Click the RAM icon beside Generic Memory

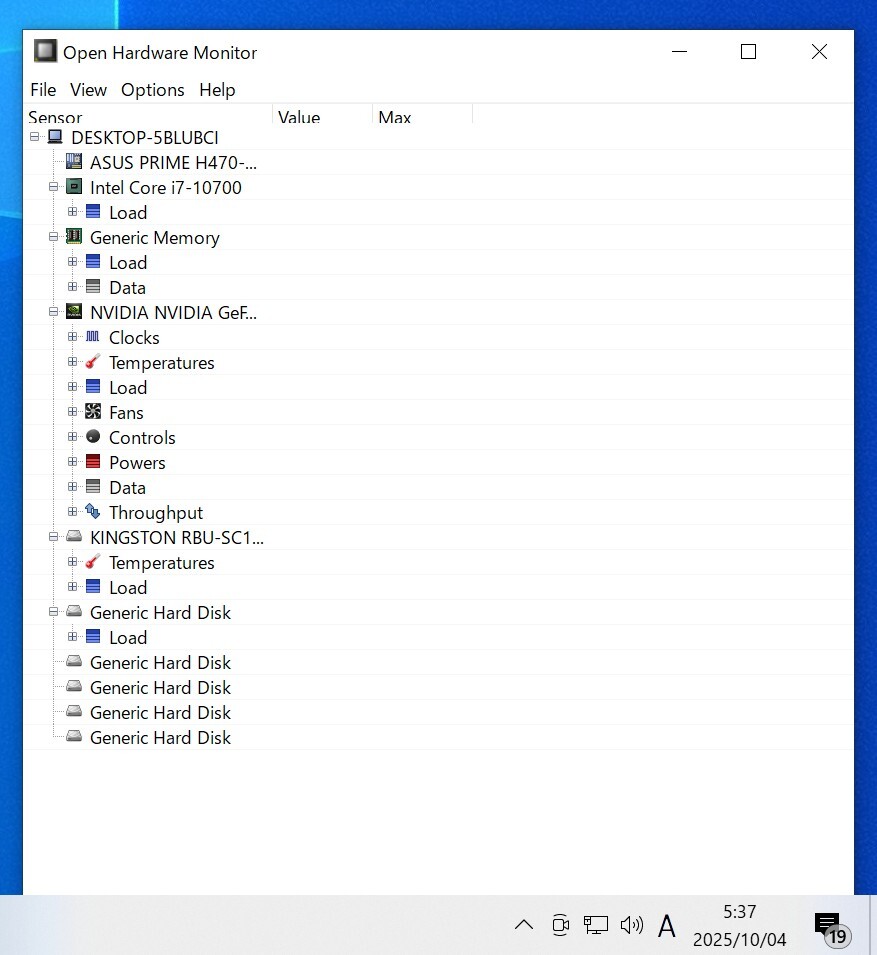click(74, 236)
